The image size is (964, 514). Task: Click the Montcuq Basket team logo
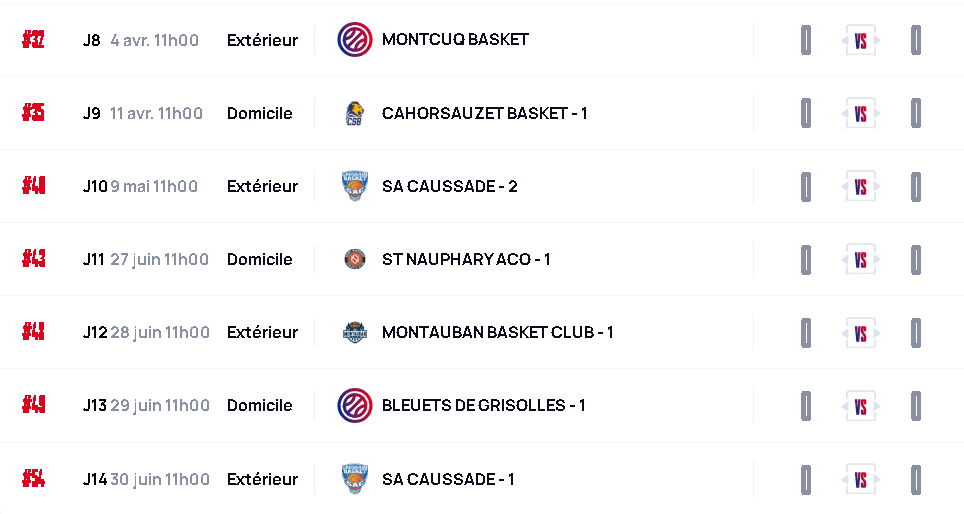click(x=354, y=40)
